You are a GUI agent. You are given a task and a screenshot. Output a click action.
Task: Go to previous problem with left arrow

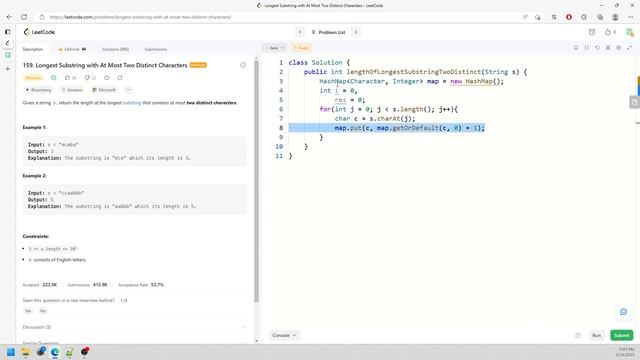[x=300, y=32]
